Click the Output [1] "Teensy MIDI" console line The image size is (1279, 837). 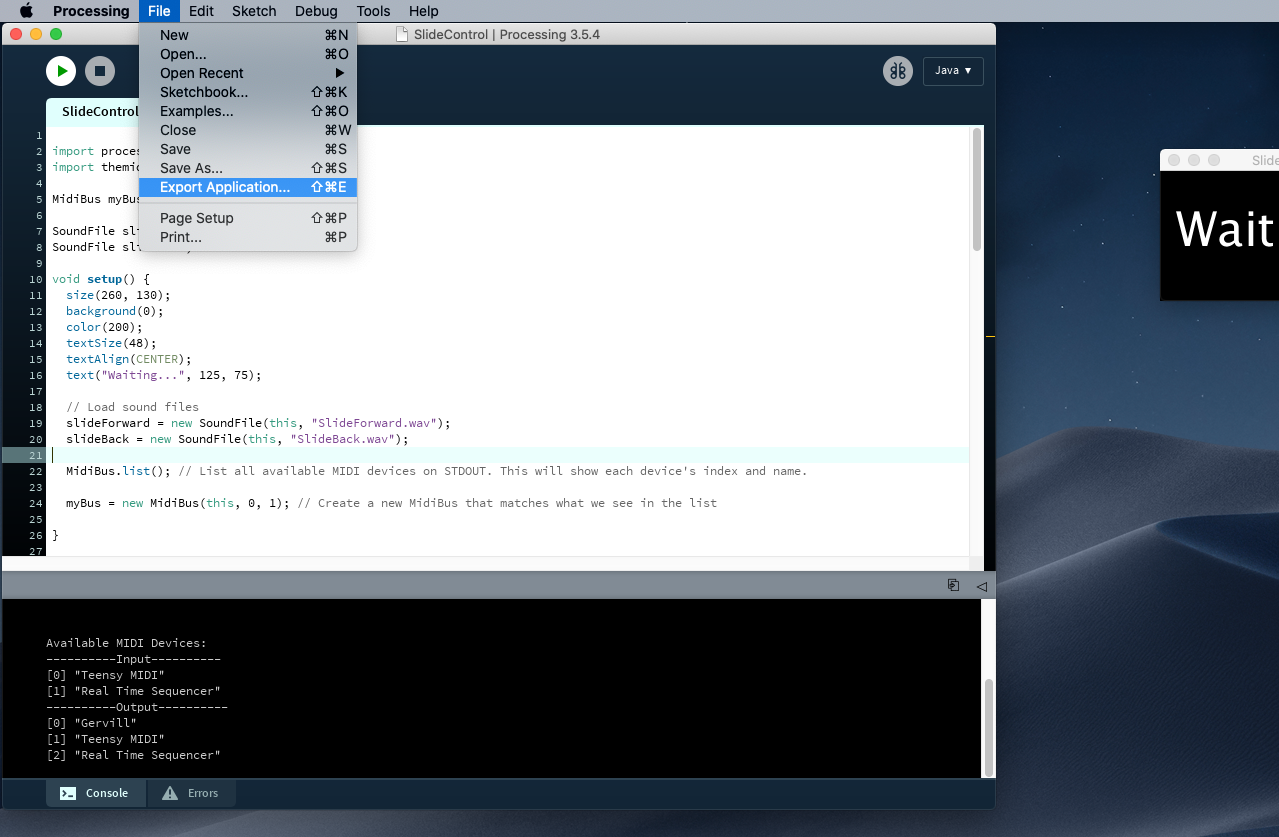click(105, 739)
